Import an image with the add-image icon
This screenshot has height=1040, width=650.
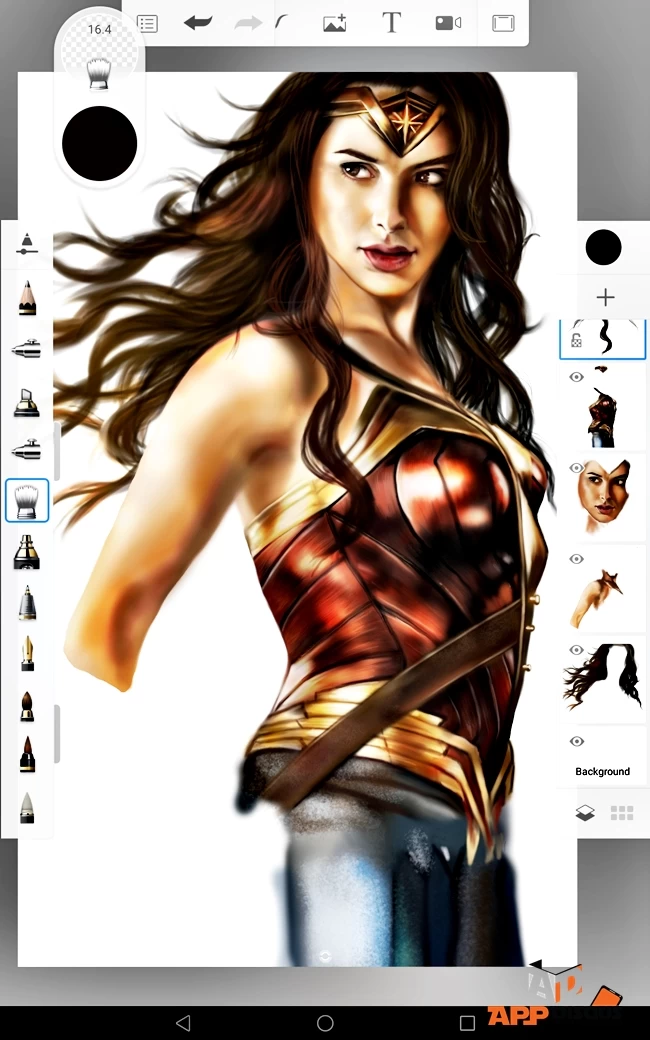[334, 23]
